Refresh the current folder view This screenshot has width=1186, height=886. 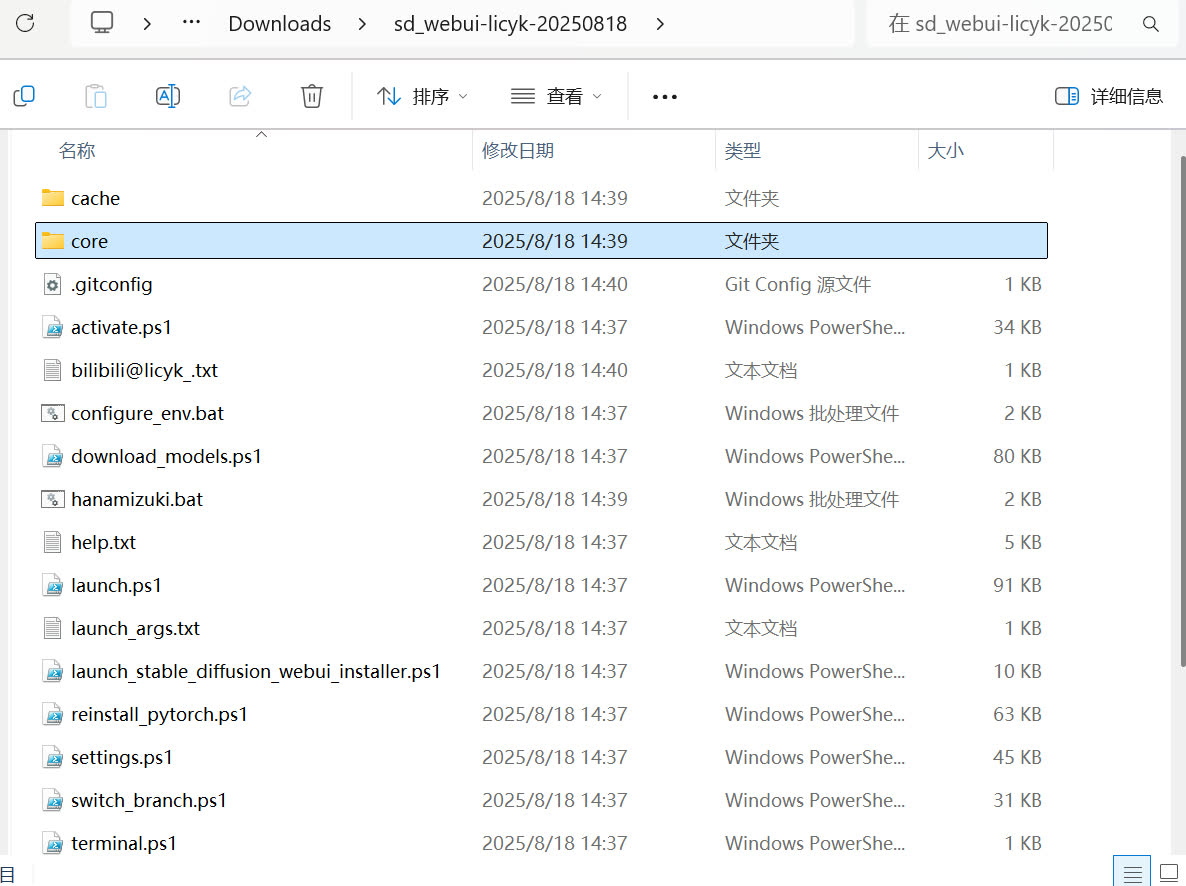(25, 23)
